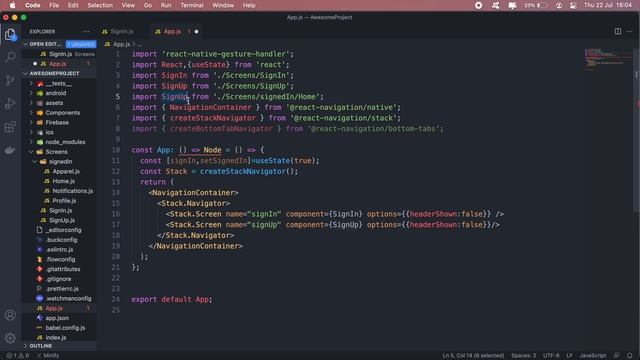
Task: Change indentation via Spaces: 2
Action: (523, 356)
